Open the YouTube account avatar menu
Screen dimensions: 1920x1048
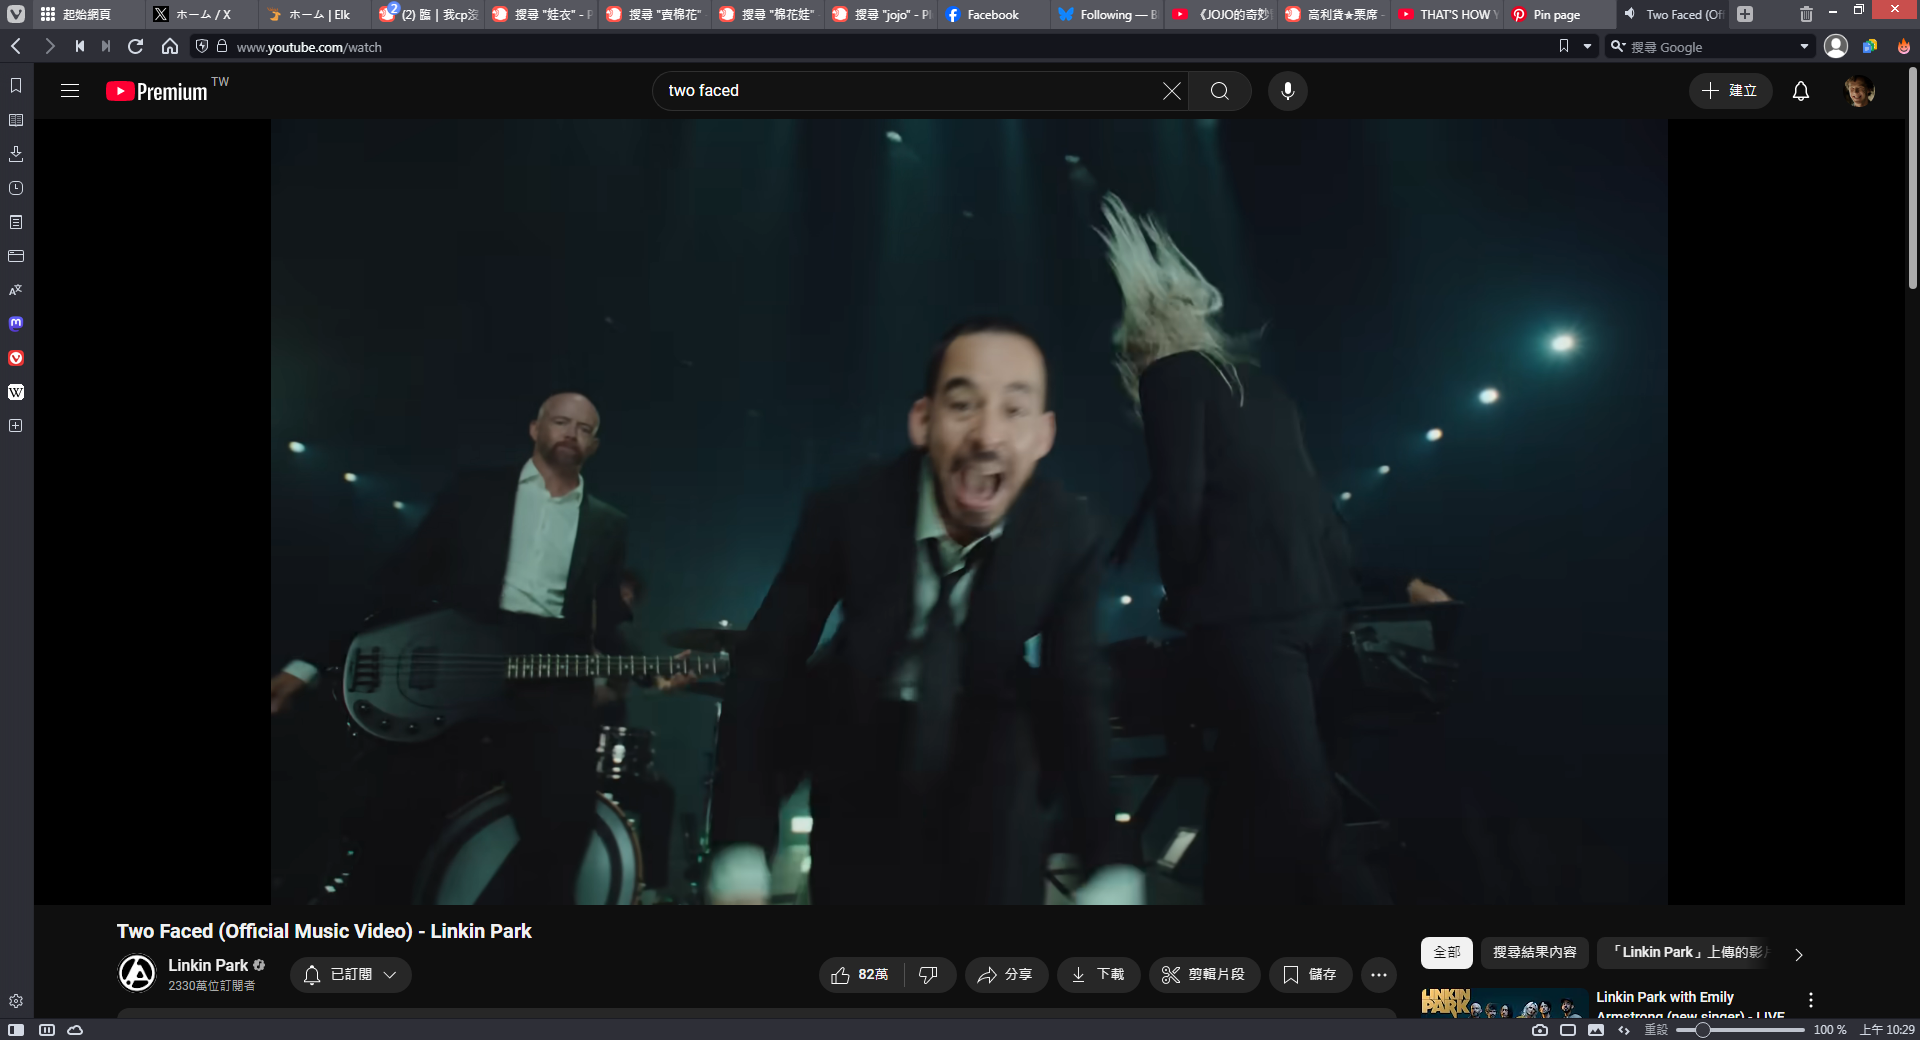click(1859, 91)
